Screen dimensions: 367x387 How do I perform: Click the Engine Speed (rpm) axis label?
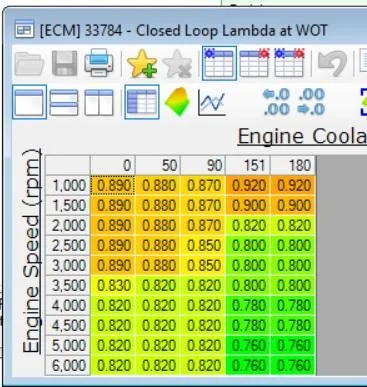(x=32, y=251)
